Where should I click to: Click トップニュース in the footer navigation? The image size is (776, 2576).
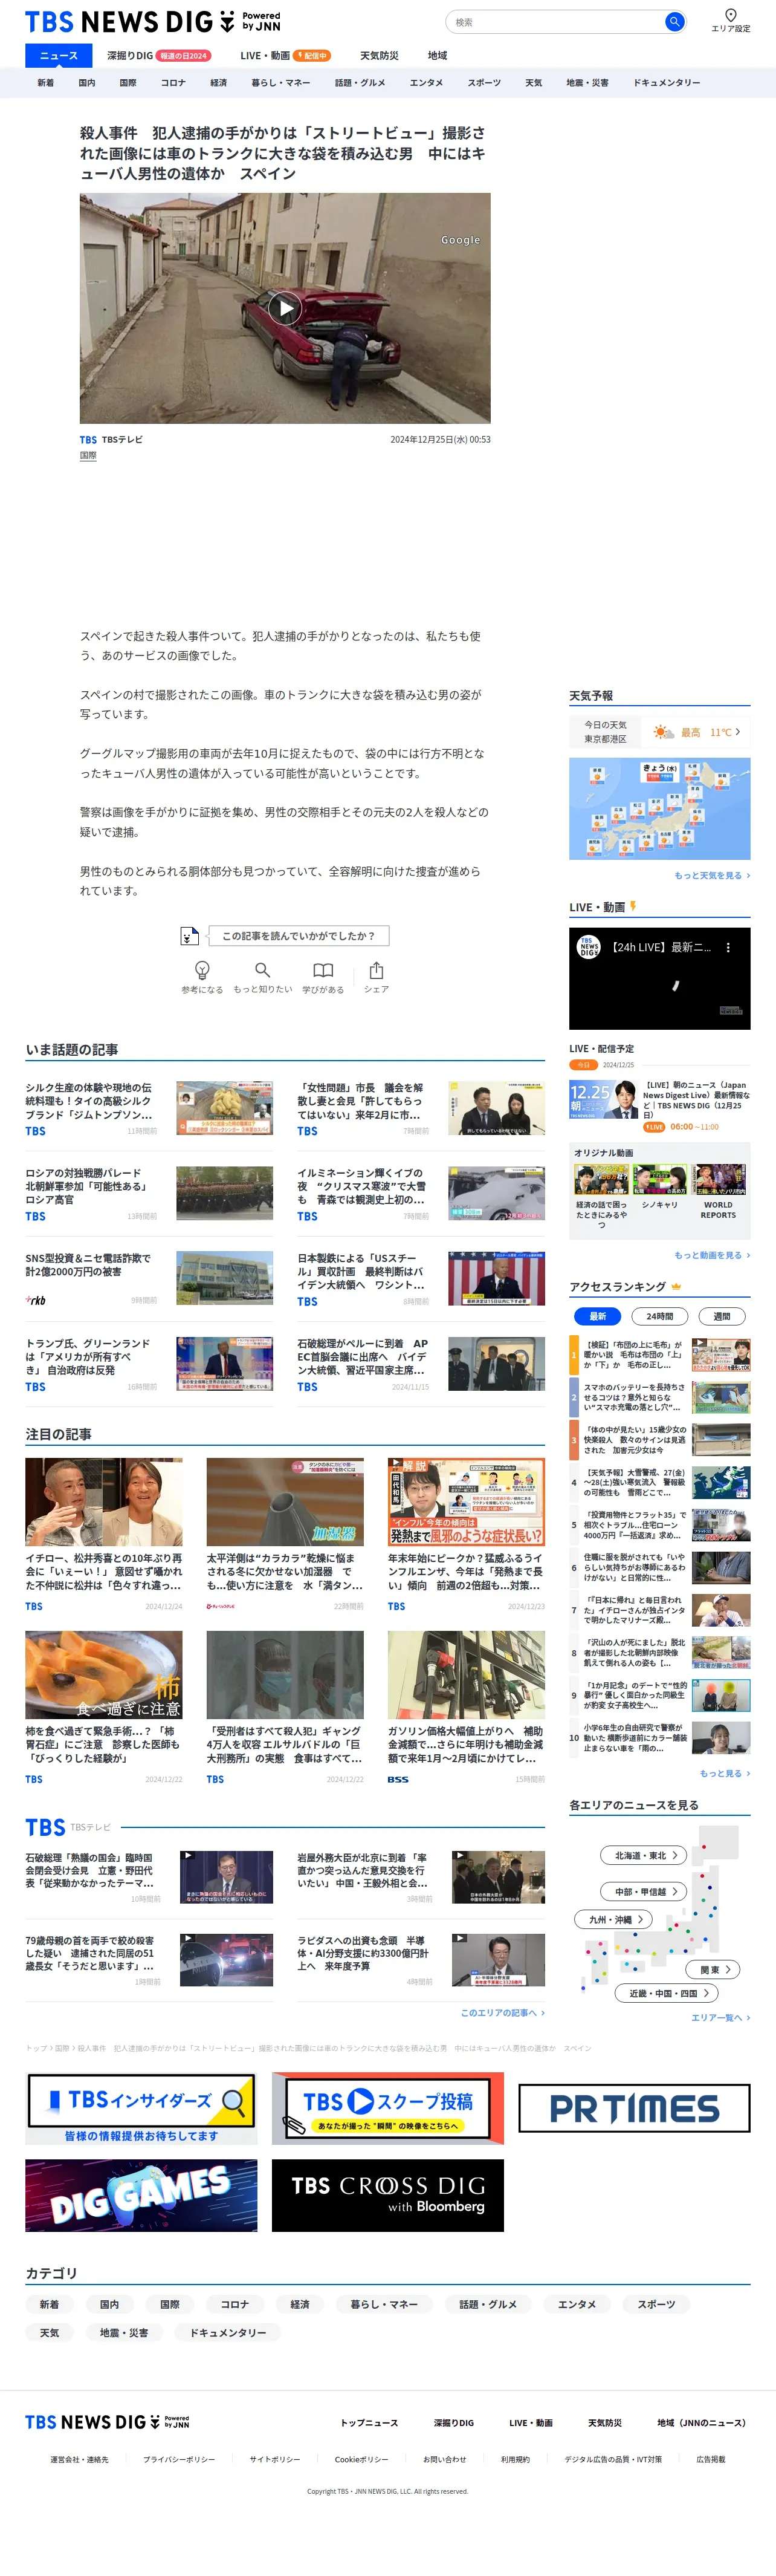click(x=369, y=2422)
